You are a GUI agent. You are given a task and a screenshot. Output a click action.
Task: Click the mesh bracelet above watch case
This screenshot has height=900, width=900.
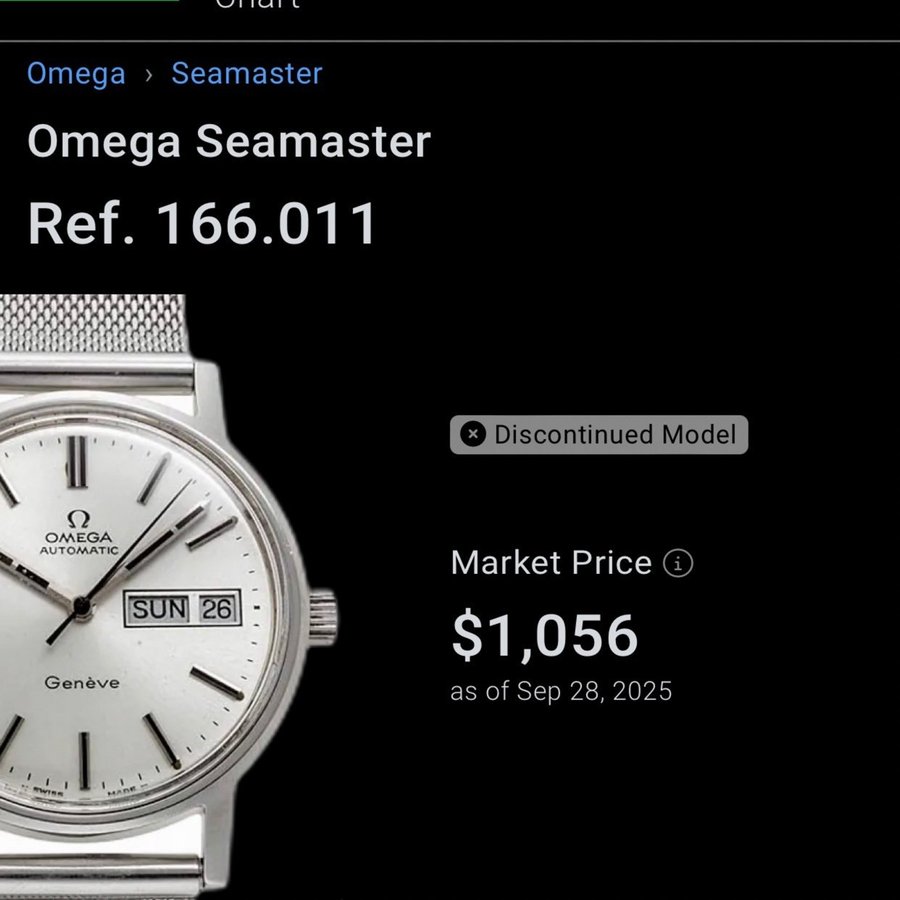pos(93,324)
